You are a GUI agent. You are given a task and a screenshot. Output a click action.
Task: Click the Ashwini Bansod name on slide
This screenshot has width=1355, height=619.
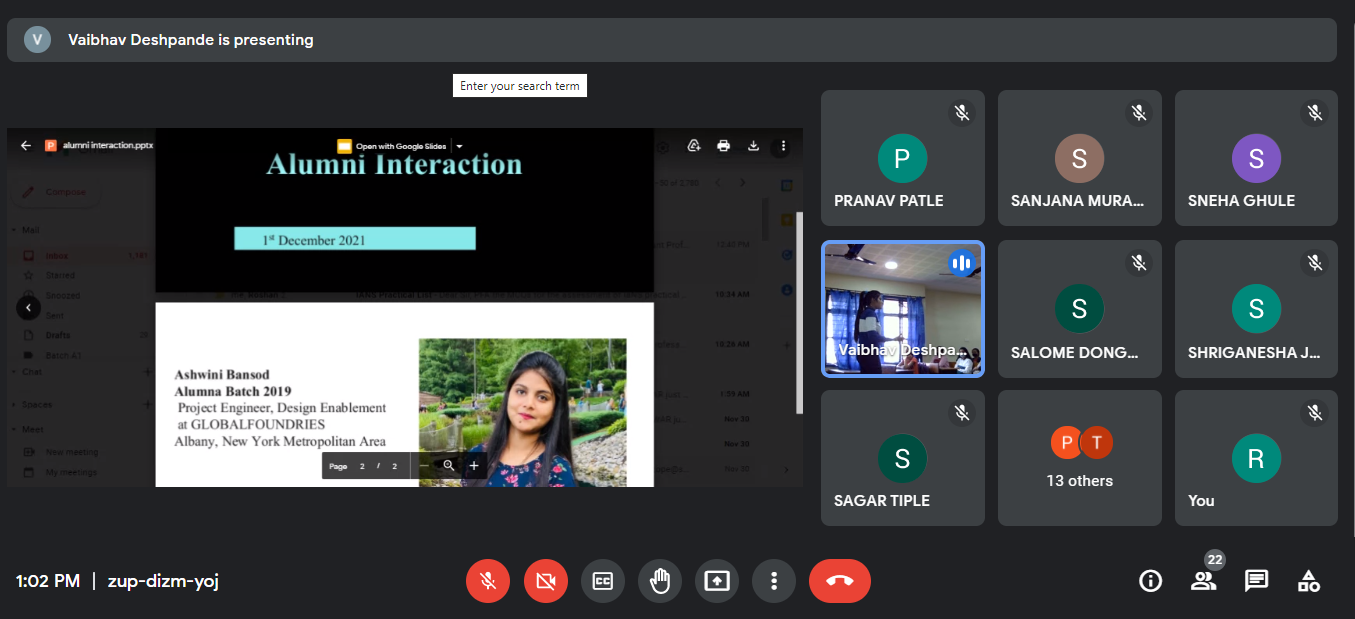(222, 375)
